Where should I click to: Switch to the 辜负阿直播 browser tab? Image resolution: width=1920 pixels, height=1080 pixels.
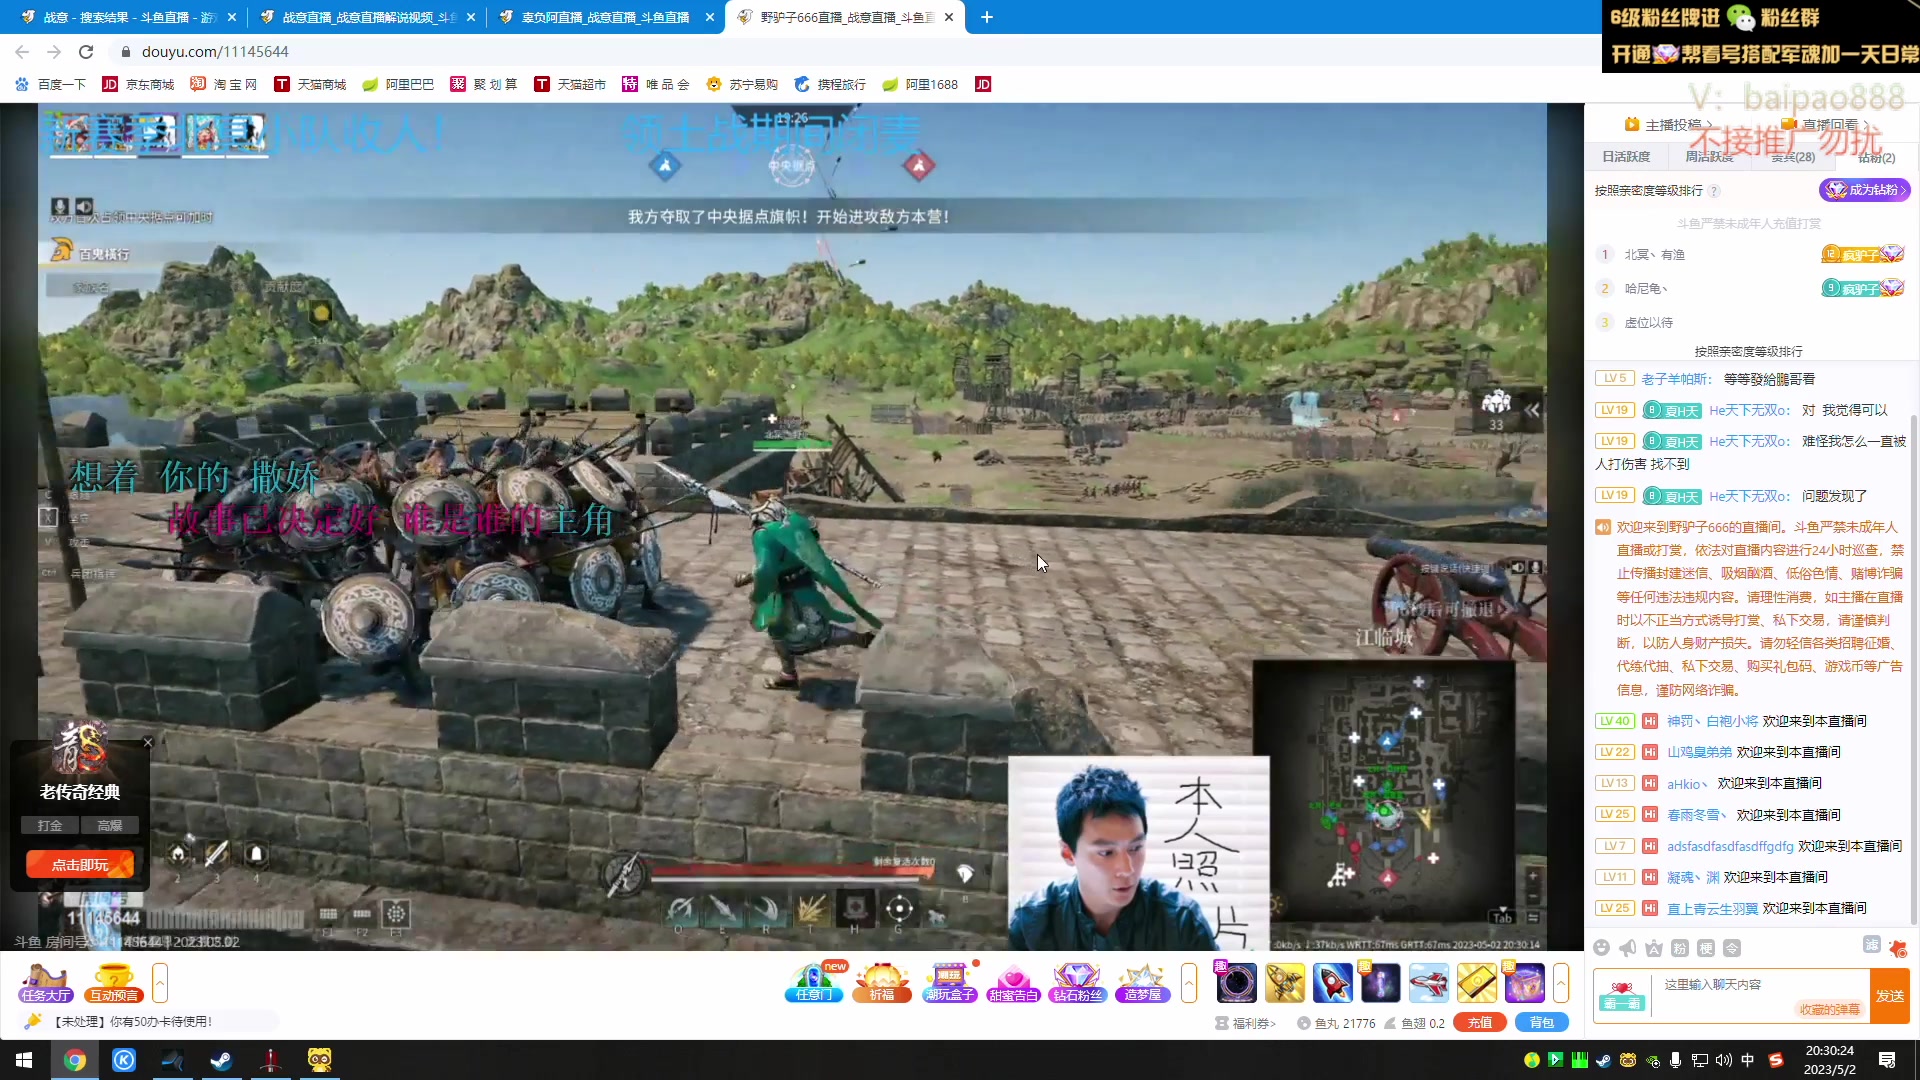pyautogui.click(x=607, y=17)
